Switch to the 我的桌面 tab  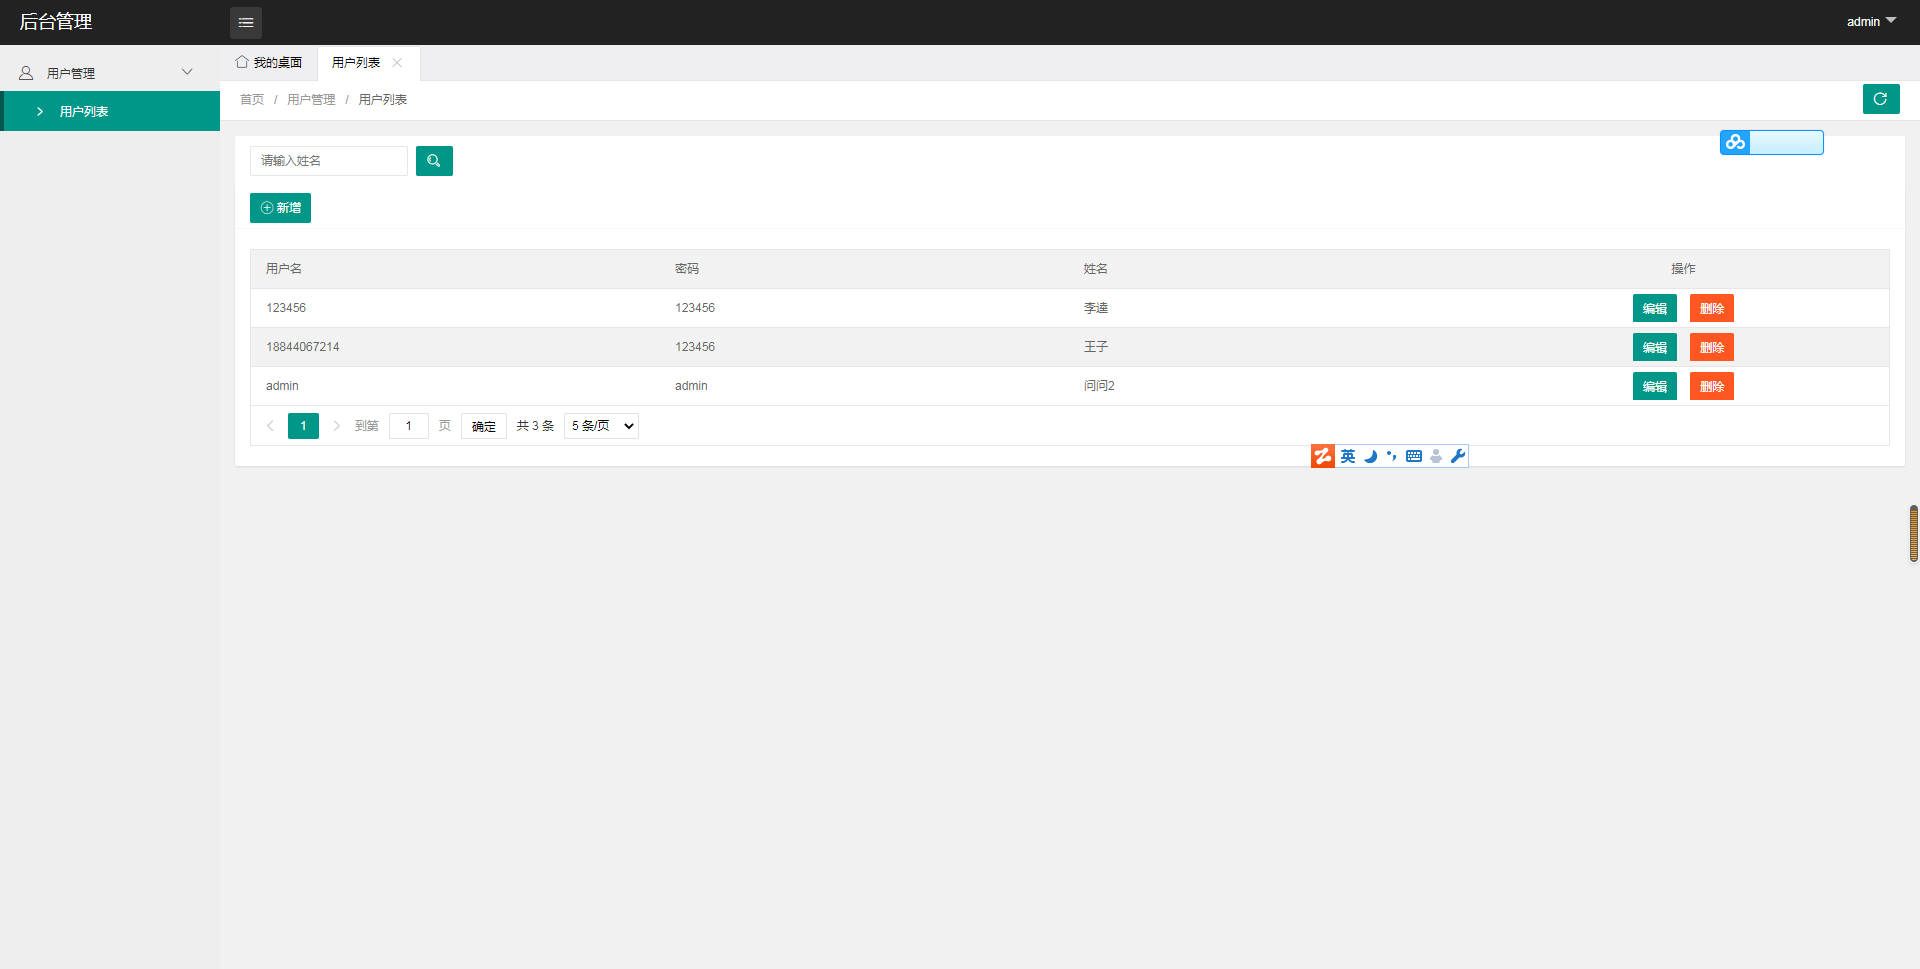point(269,62)
